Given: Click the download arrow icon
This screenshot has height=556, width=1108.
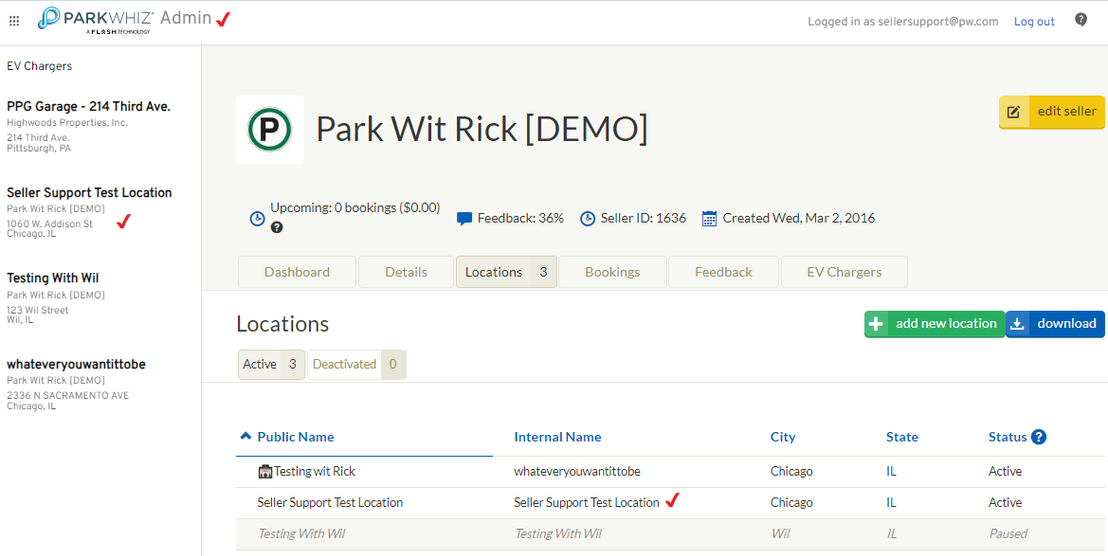Looking at the screenshot, I should click(1017, 324).
